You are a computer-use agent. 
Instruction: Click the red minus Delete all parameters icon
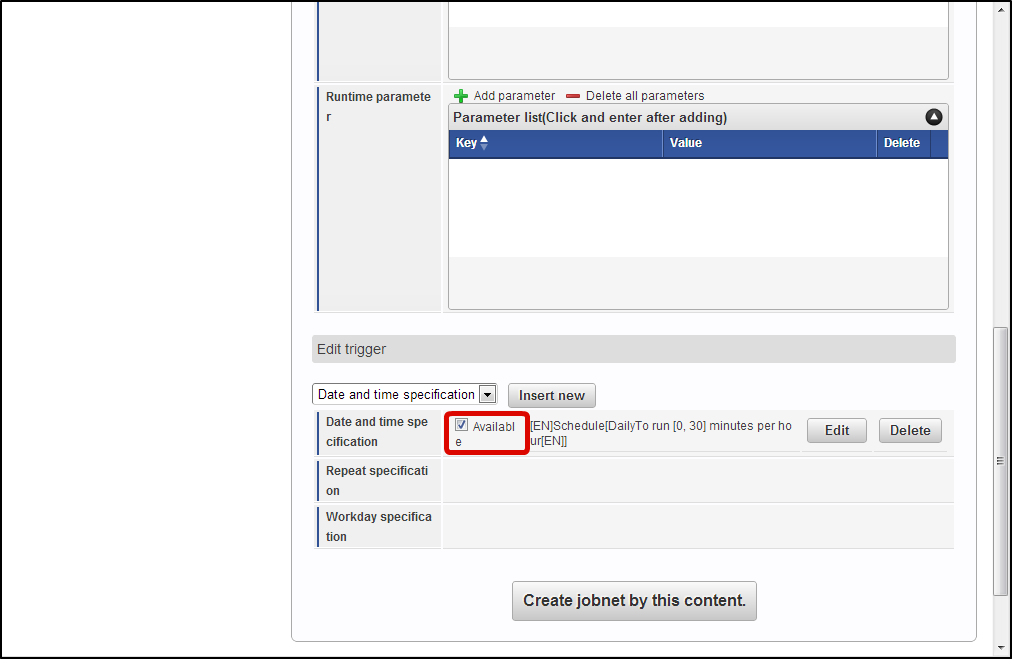click(x=572, y=96)
